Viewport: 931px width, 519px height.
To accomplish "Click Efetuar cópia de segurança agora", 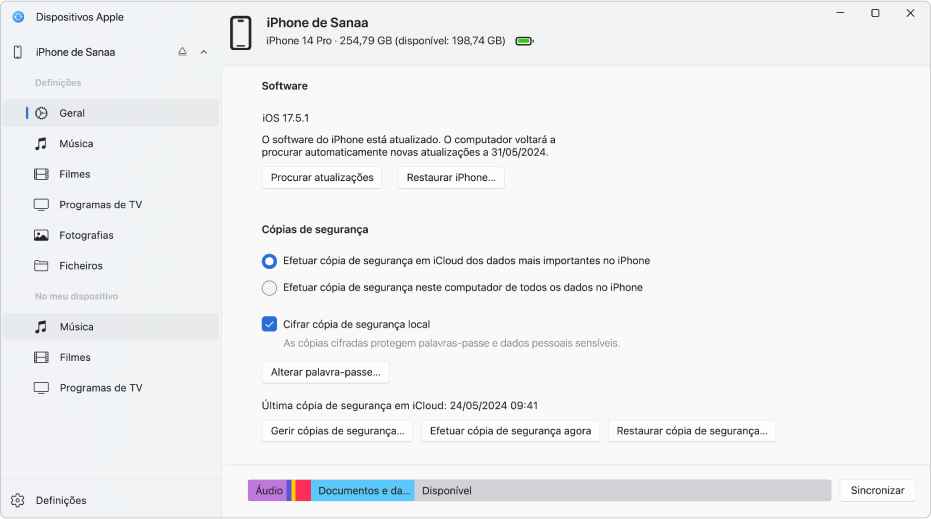I will point(510,431).
